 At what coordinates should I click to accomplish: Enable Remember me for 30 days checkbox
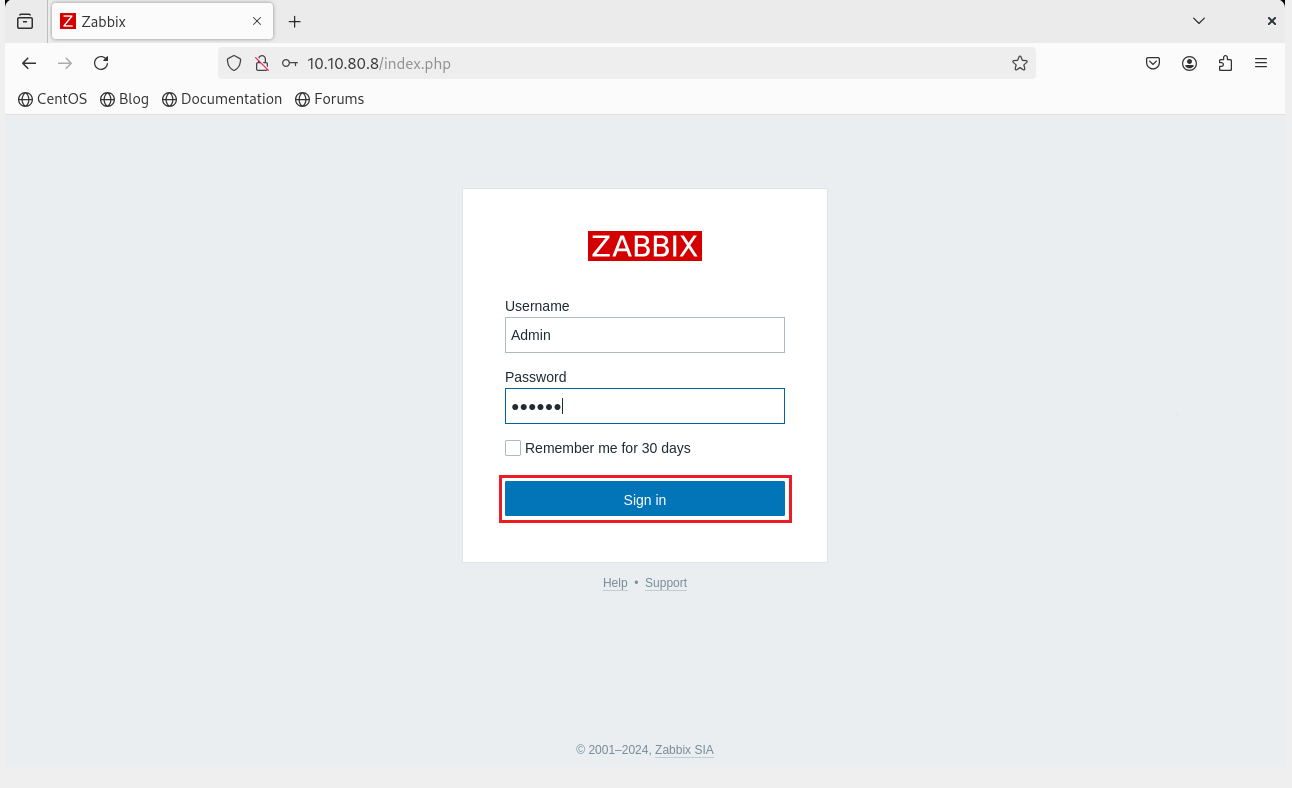[513, 448]
